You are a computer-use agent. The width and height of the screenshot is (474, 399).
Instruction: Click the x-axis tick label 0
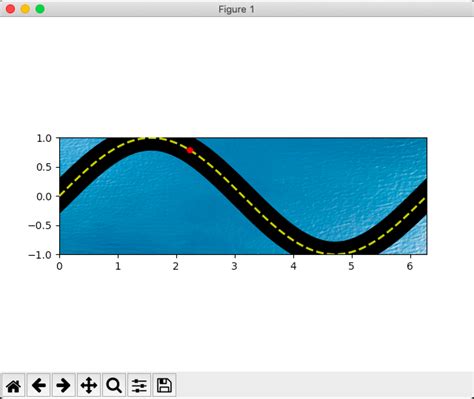click(x=59, y=266)
